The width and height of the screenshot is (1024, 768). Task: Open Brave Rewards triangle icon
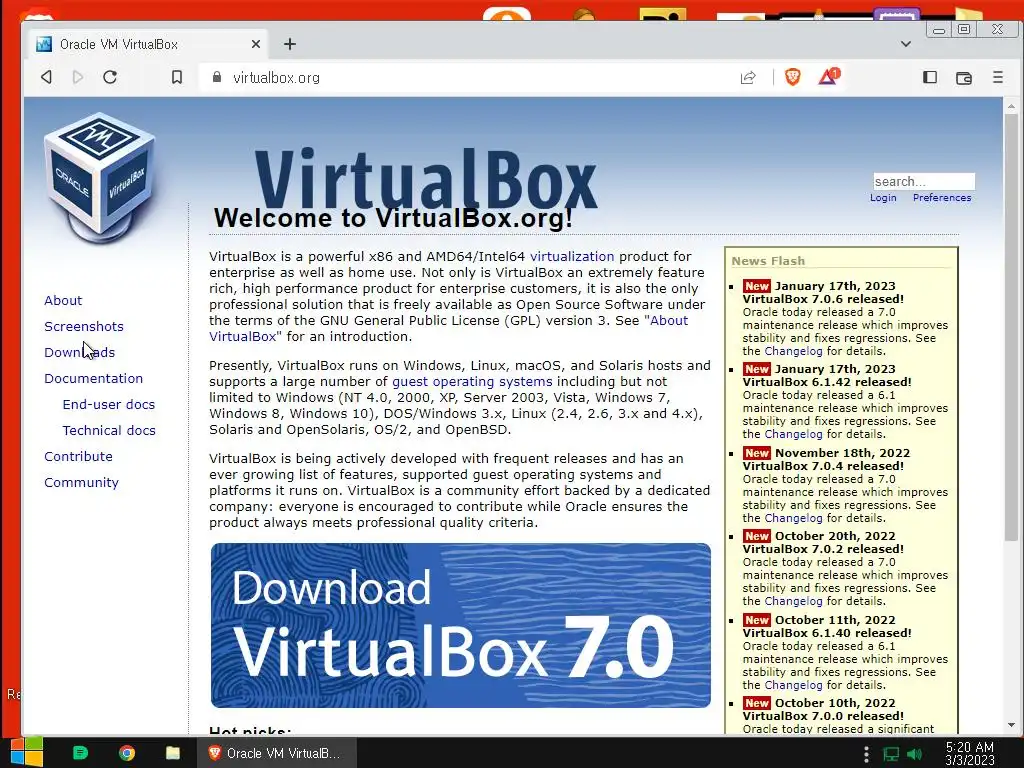point(828,77)
